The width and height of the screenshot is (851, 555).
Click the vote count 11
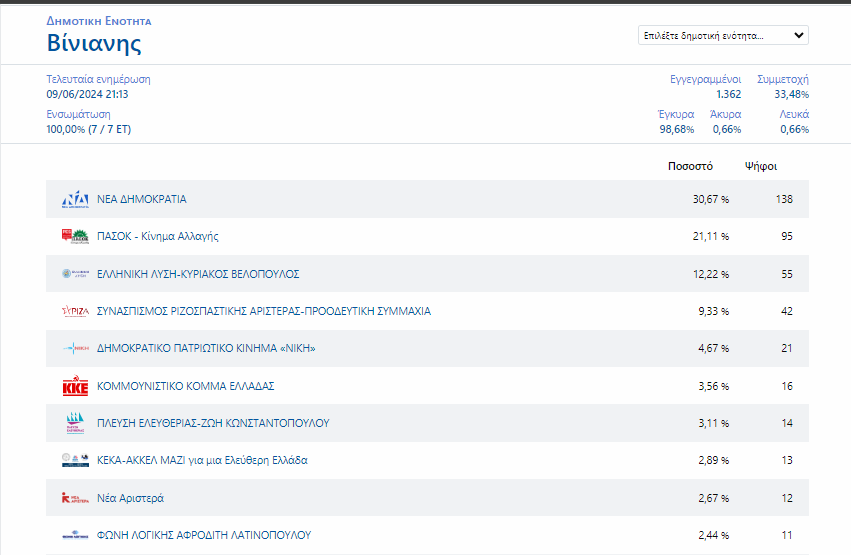[787, 535]
